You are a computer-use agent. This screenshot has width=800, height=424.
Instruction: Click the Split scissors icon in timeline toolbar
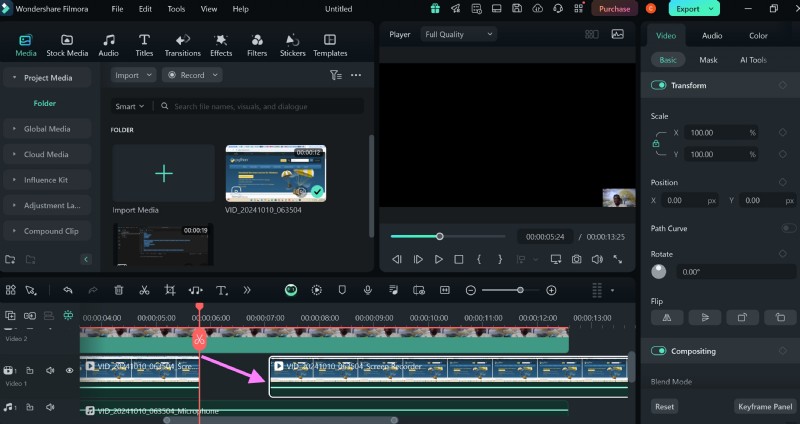[x=144, y=290]
